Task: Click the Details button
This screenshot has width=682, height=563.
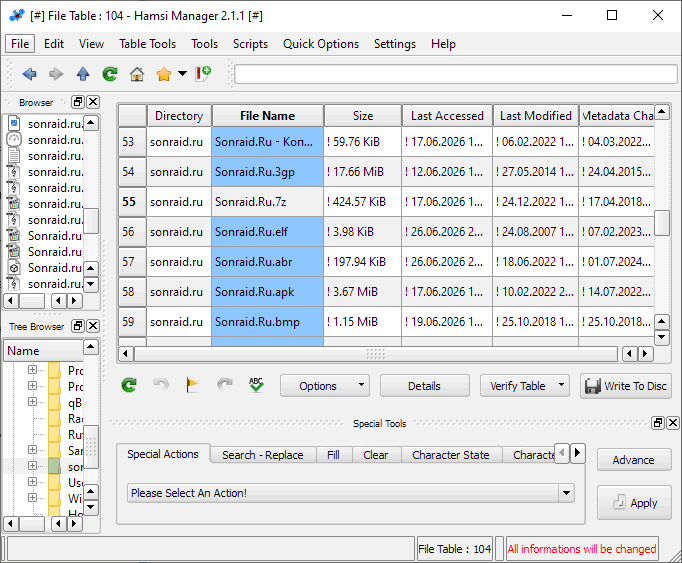Action: pyautogui.click(x=425, y=386)
